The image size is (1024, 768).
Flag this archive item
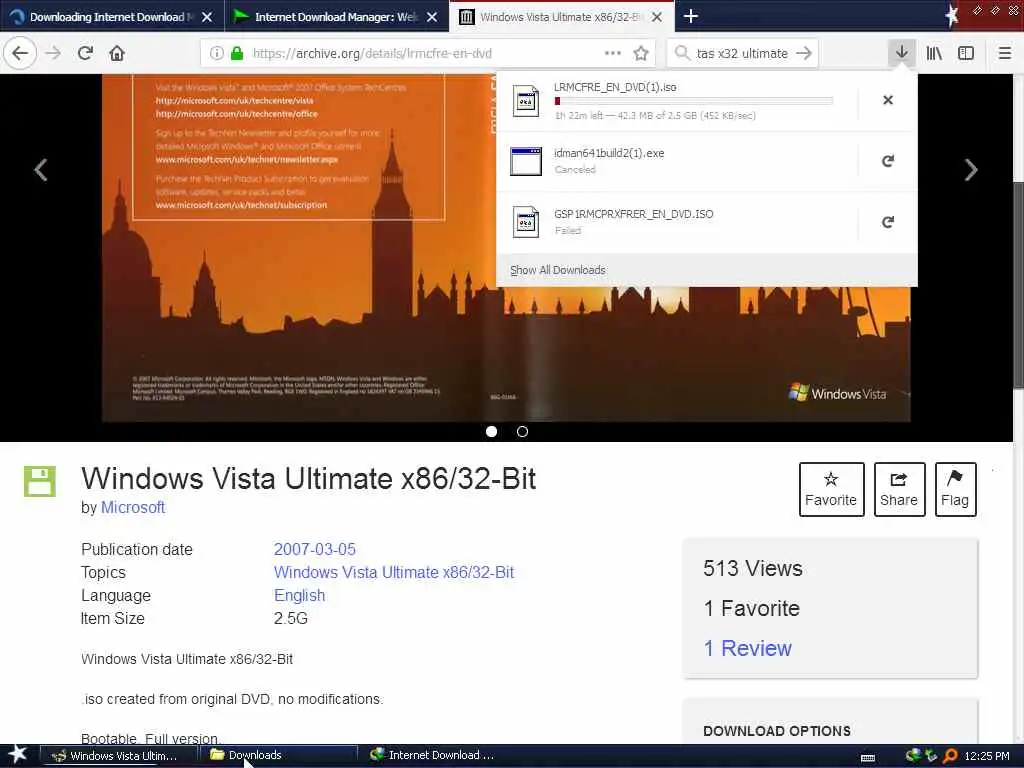(955, 489)
